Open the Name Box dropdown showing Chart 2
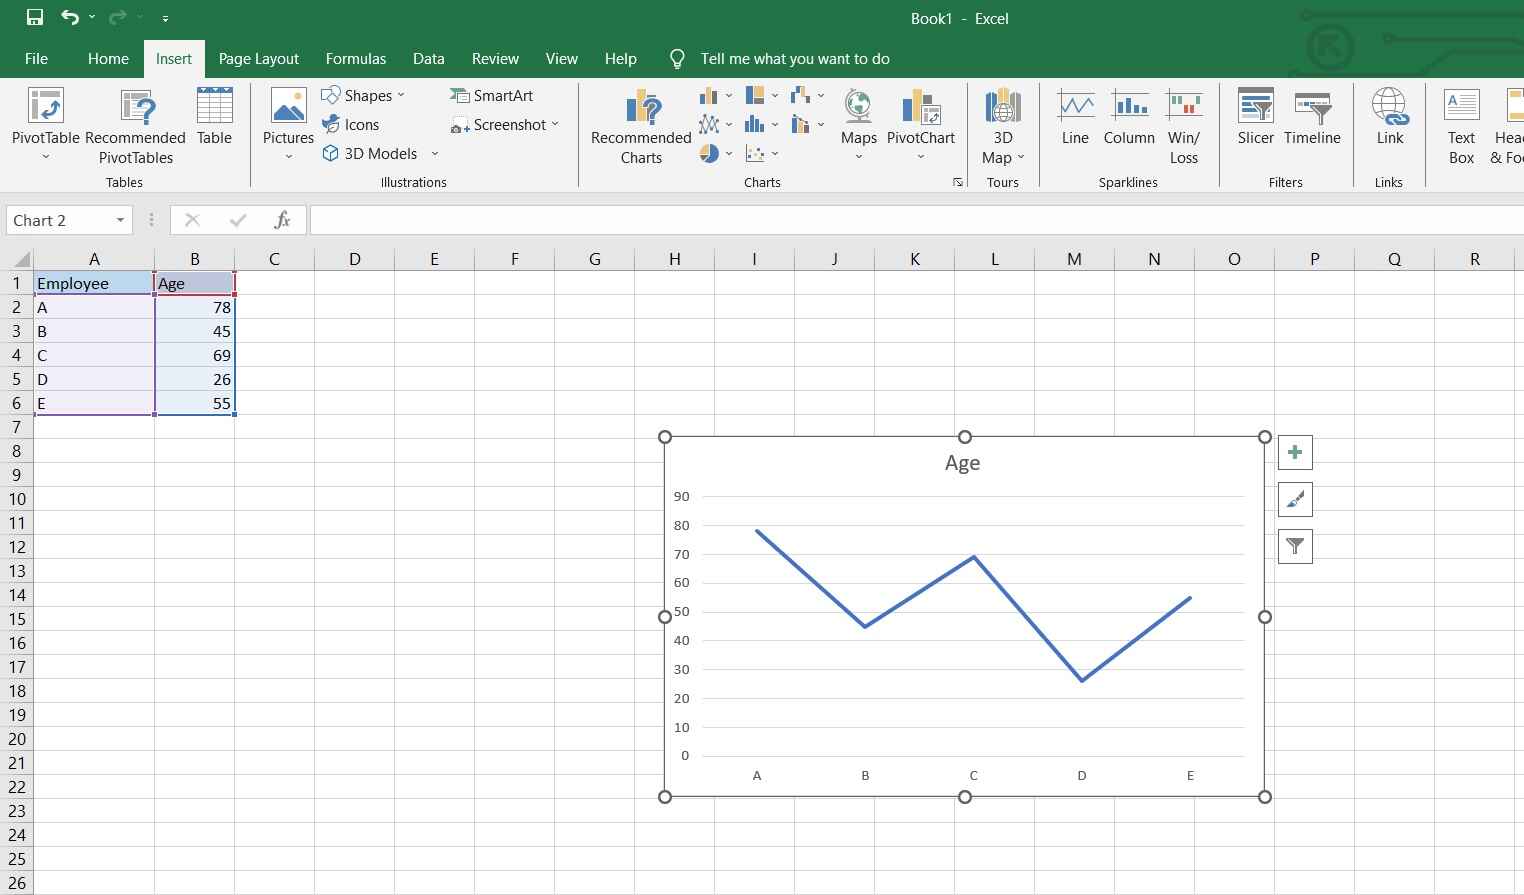1524x895 pixels. [119, 220]
